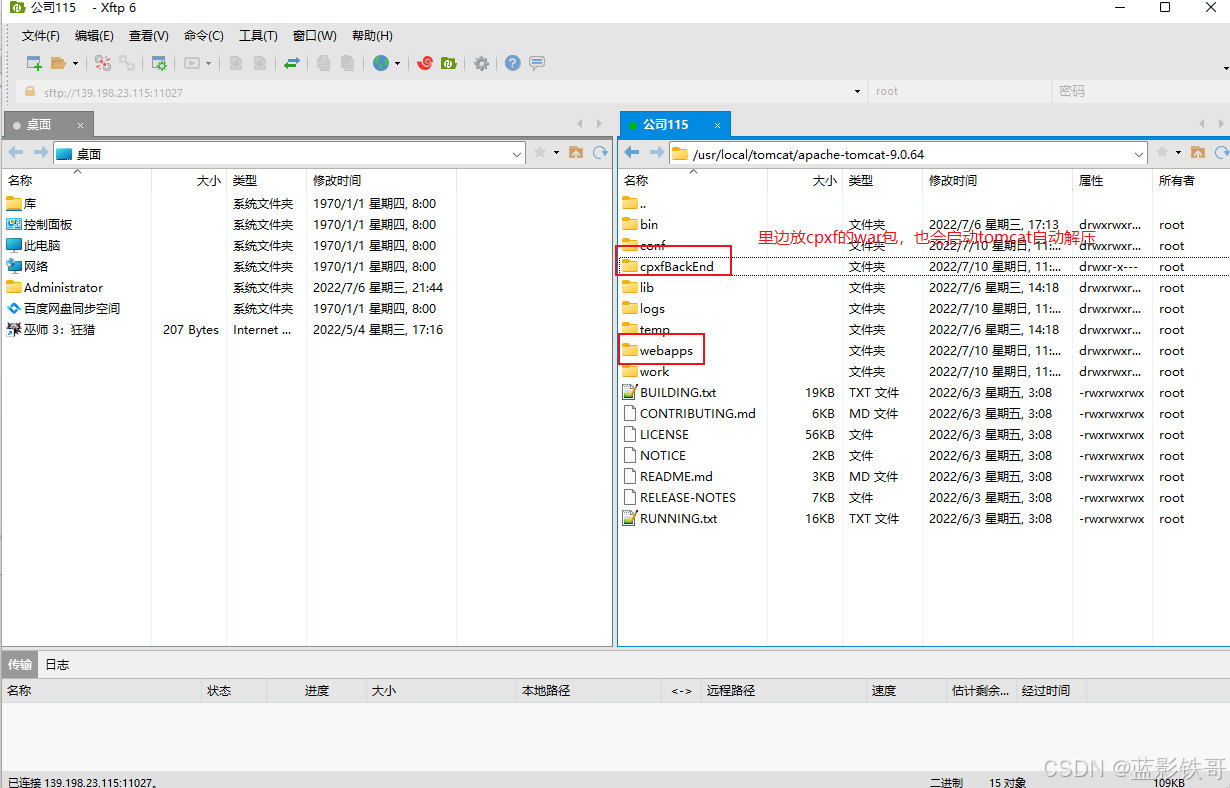Switch to the 传输 transfer tab
1230x788 pixels.
coord(20,664)
